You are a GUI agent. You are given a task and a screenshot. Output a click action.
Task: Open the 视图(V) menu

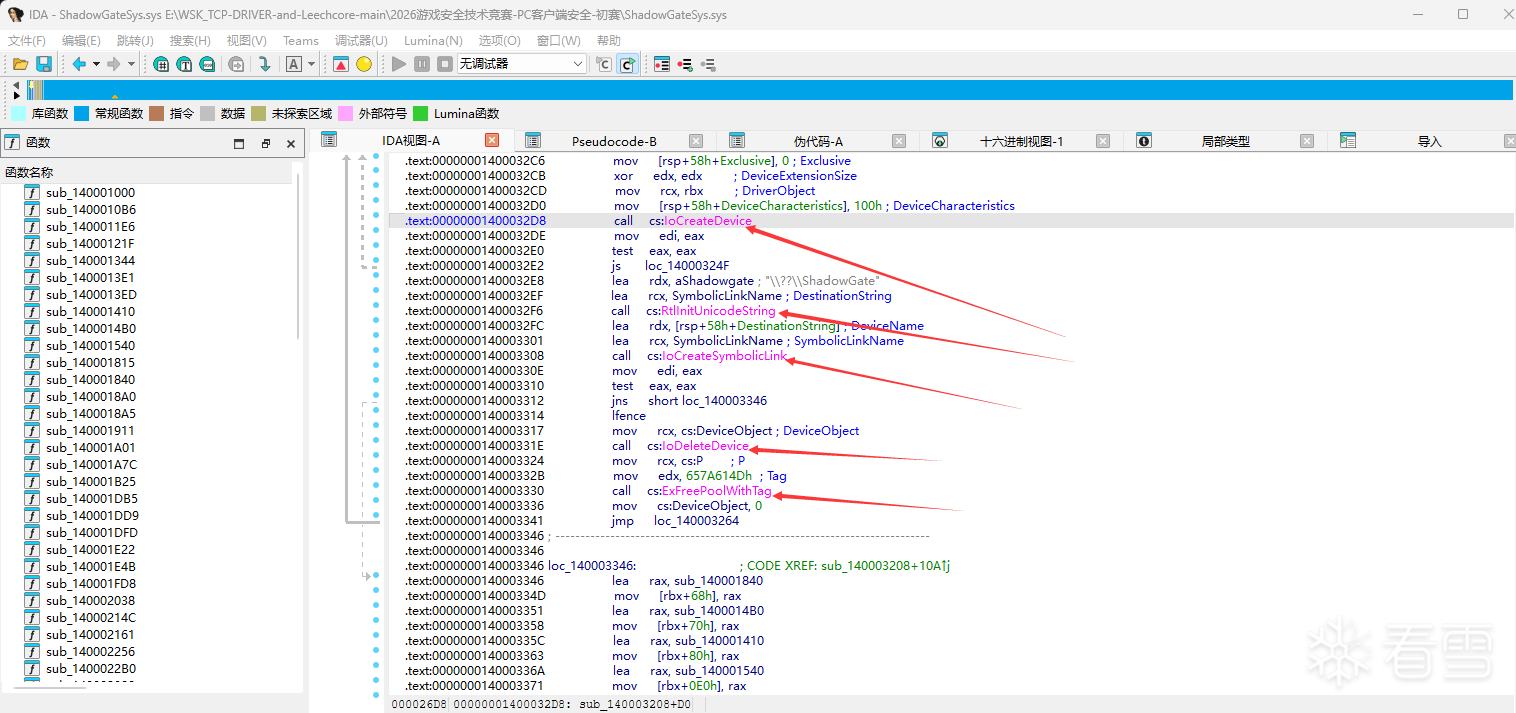[246, 41]
